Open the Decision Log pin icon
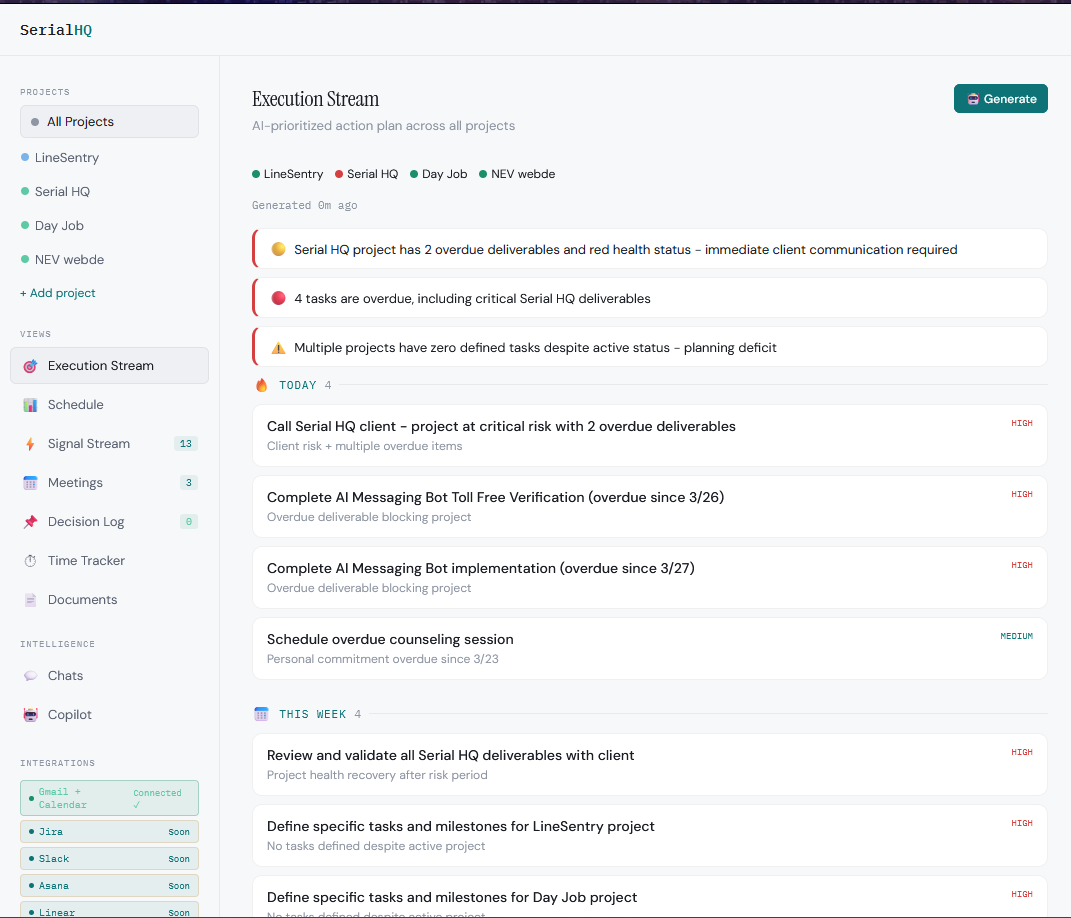1071x918 pixels. click(31, 521)
